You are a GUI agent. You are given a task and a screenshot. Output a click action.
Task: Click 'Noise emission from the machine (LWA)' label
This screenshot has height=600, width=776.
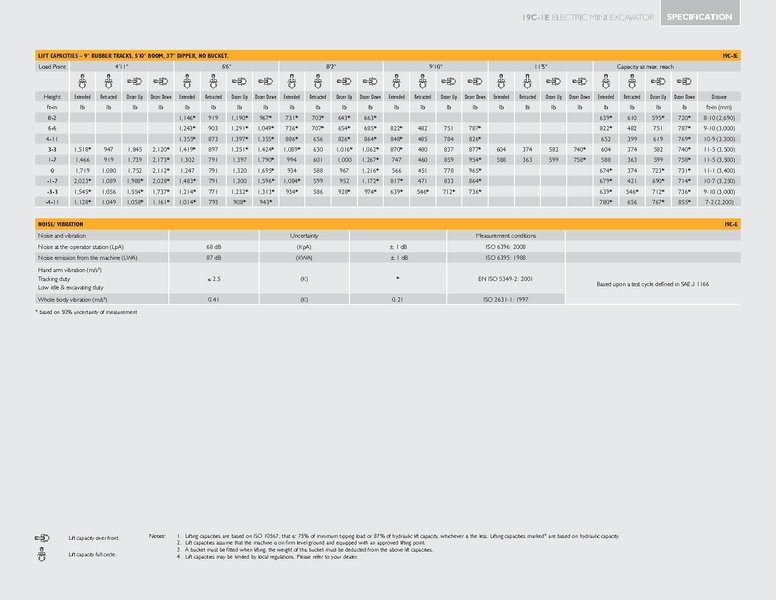[x=88, y=257]
